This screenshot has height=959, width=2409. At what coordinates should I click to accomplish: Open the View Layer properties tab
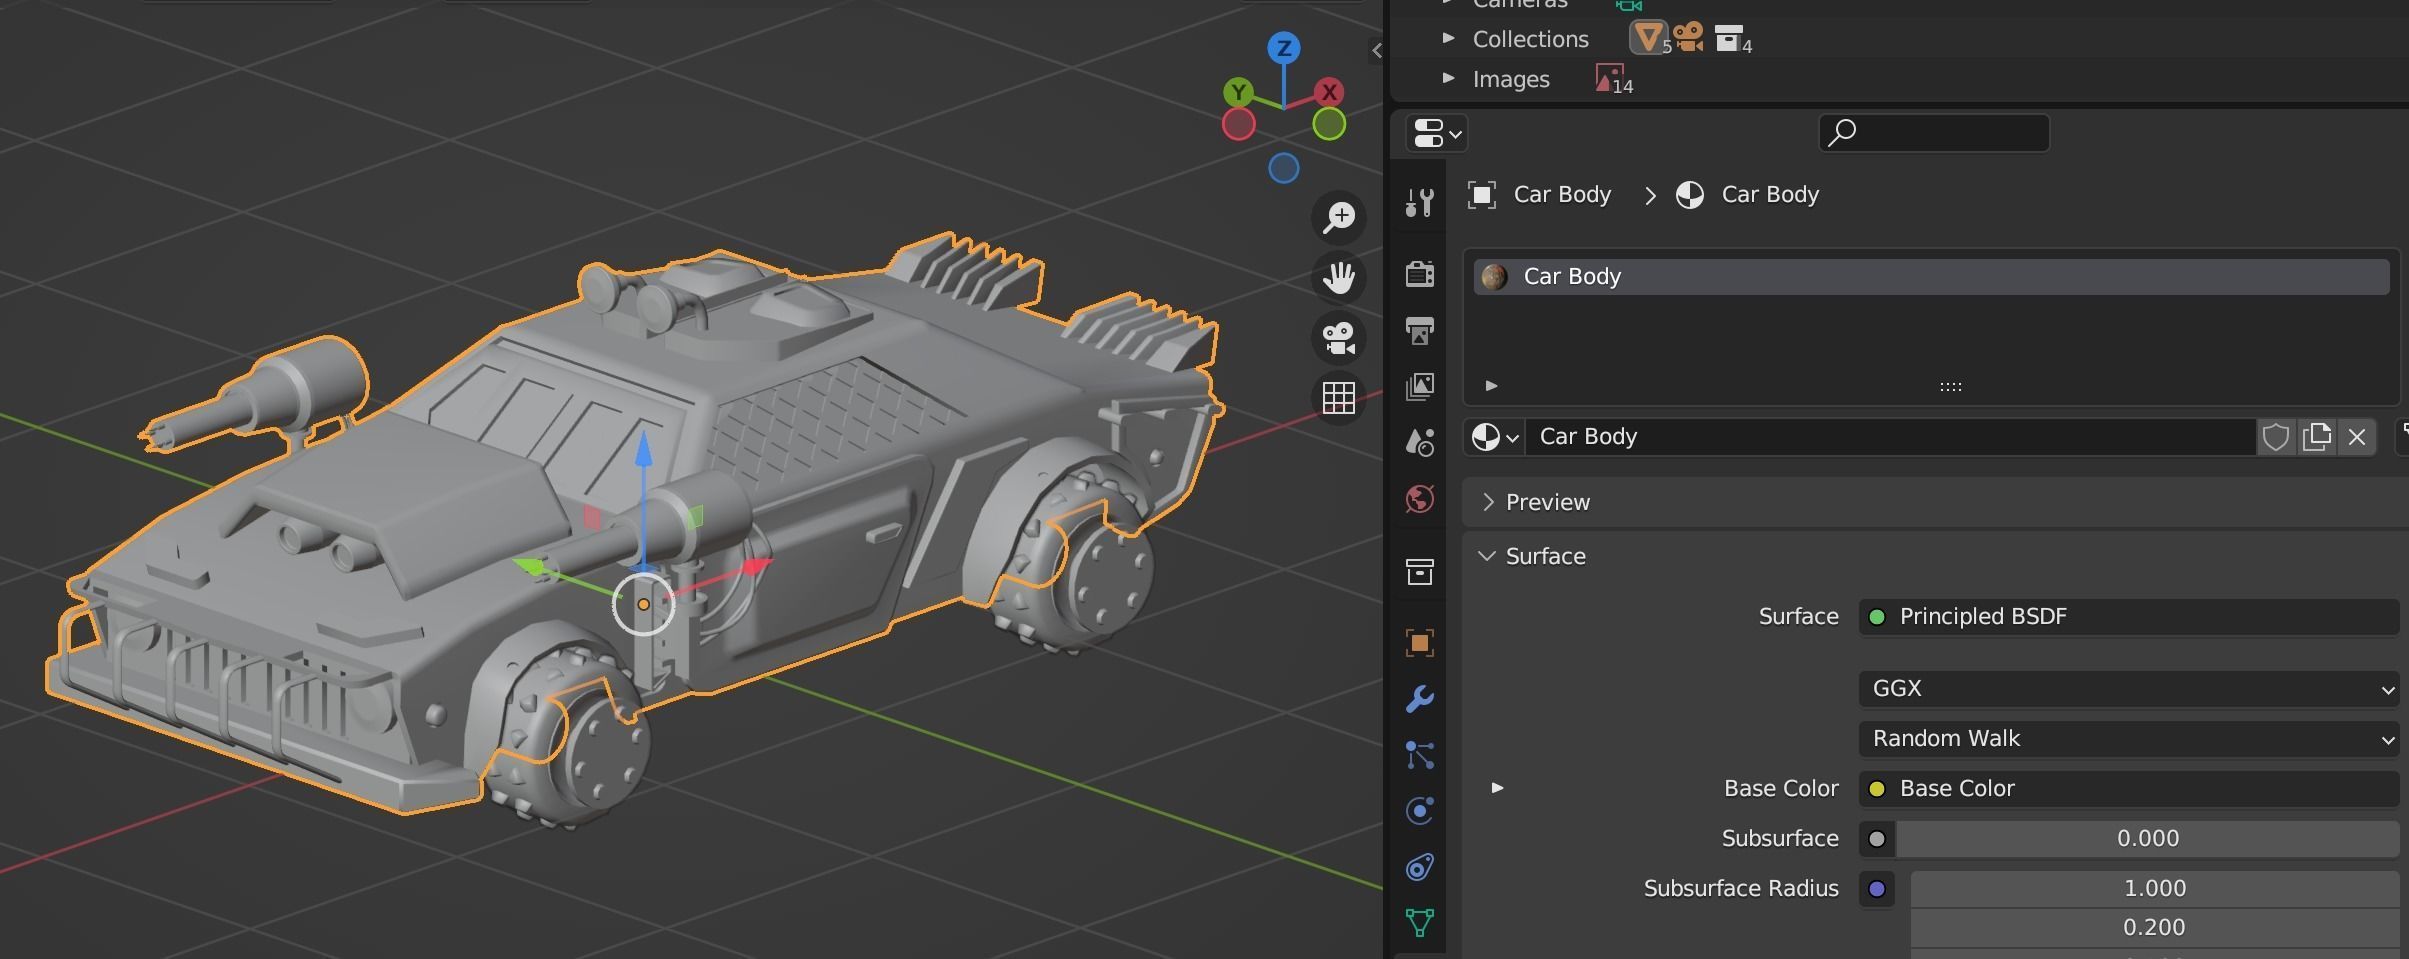coord(1419,386)
